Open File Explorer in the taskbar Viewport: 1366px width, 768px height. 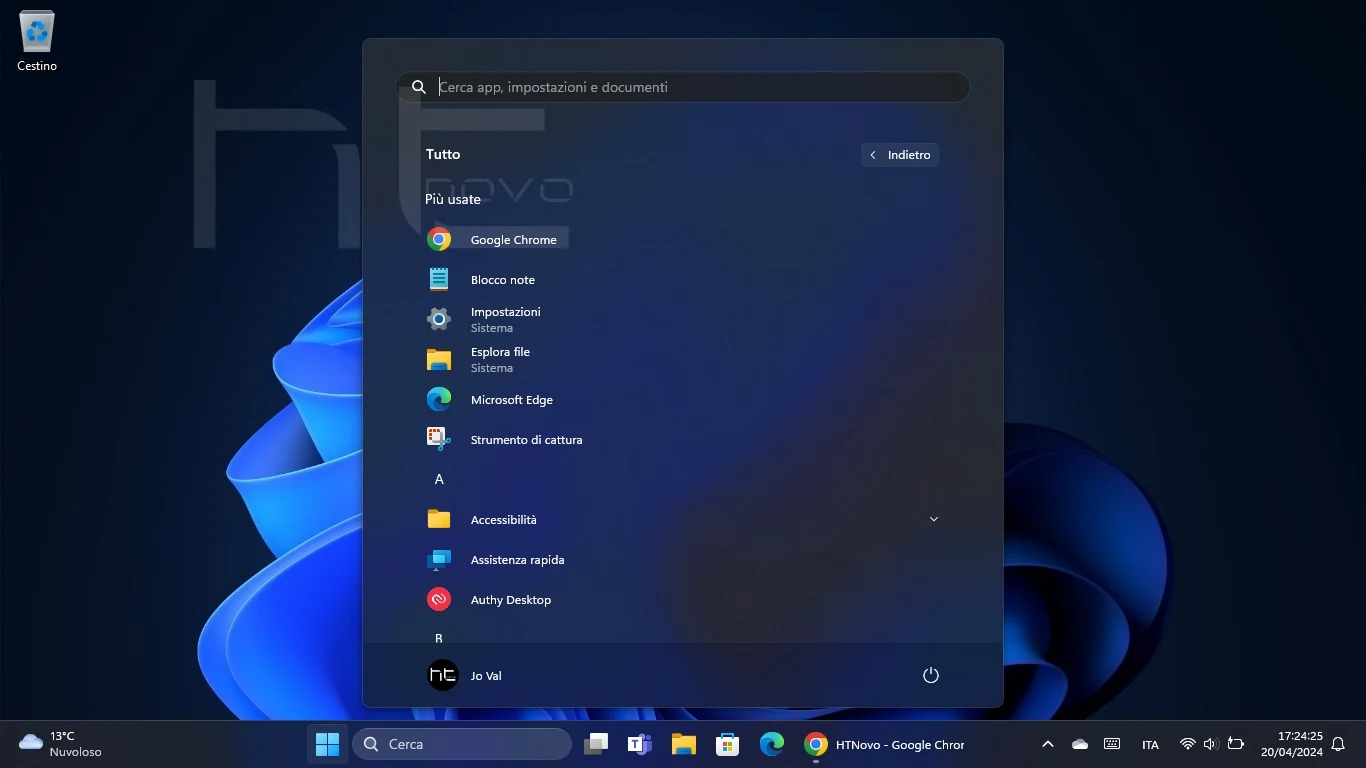[x=684, y=744]
